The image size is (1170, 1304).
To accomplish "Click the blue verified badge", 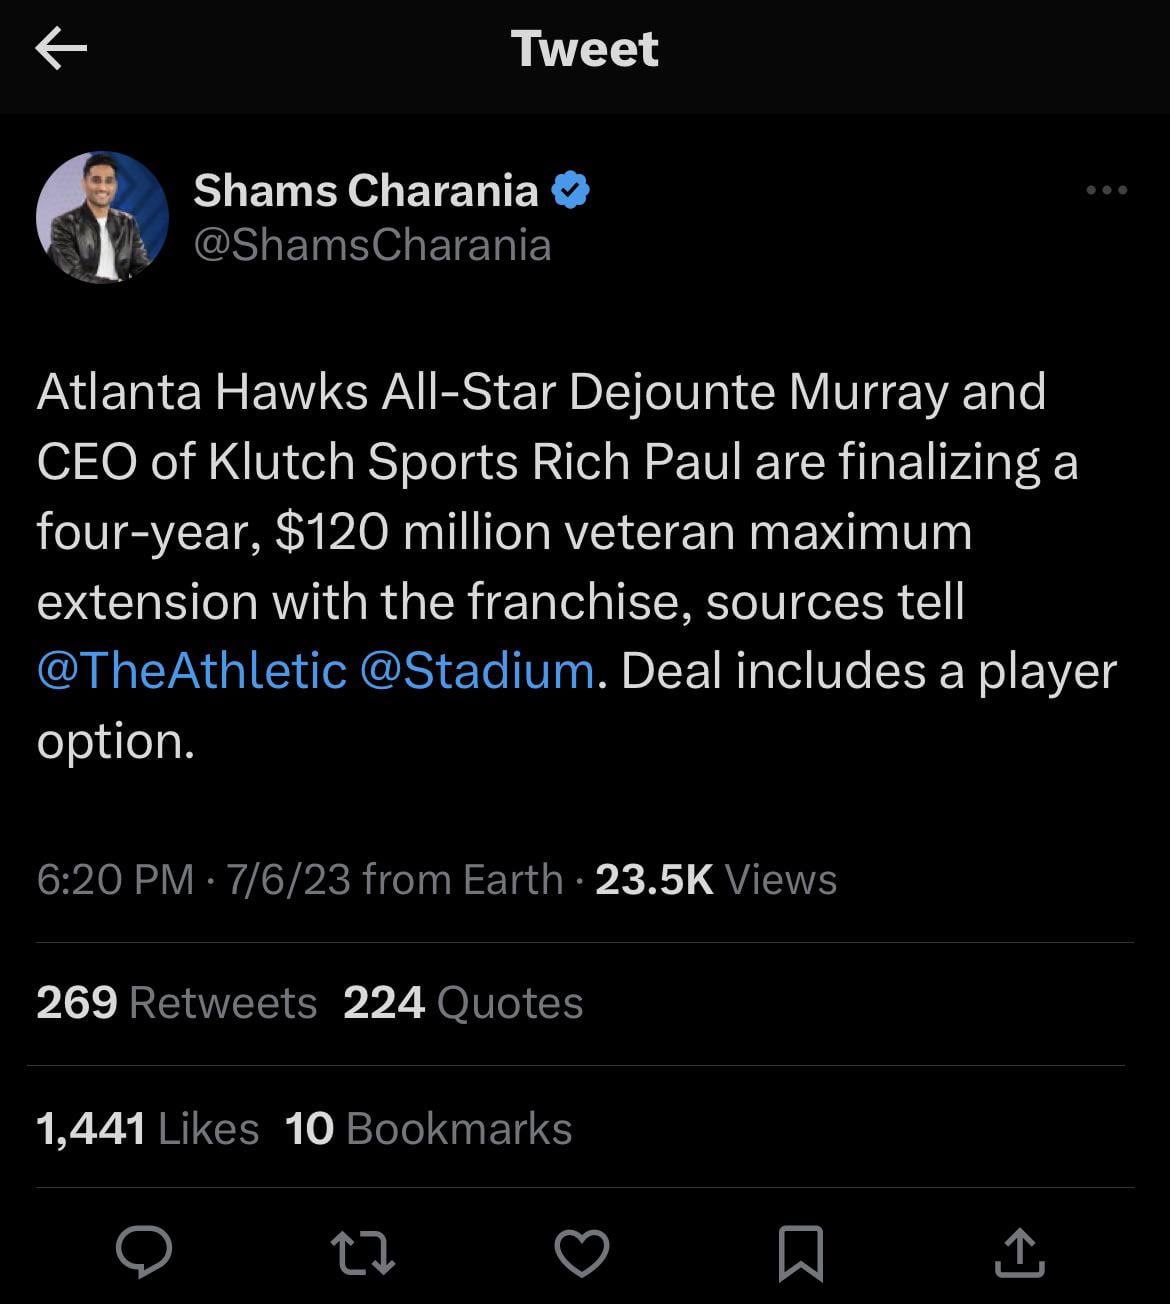I will click(570, 190).
